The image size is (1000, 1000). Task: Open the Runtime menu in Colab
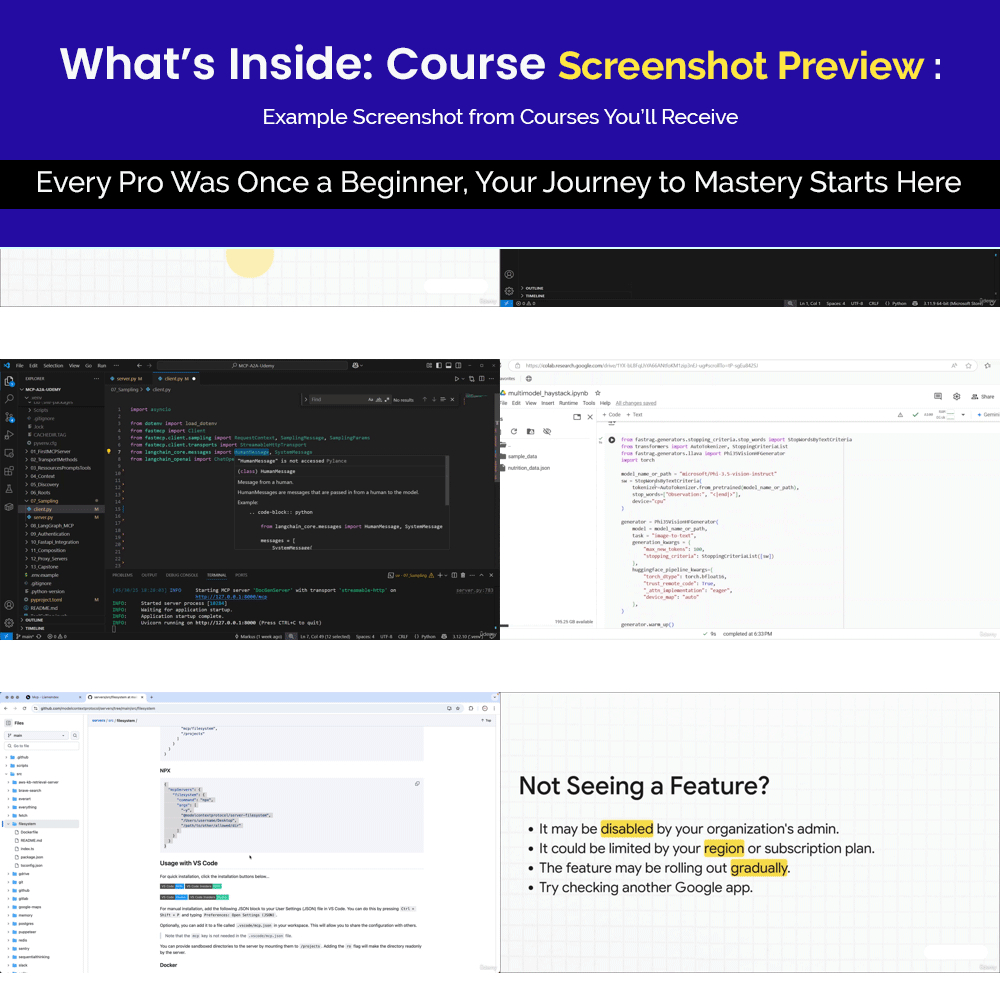coord(568,403)
